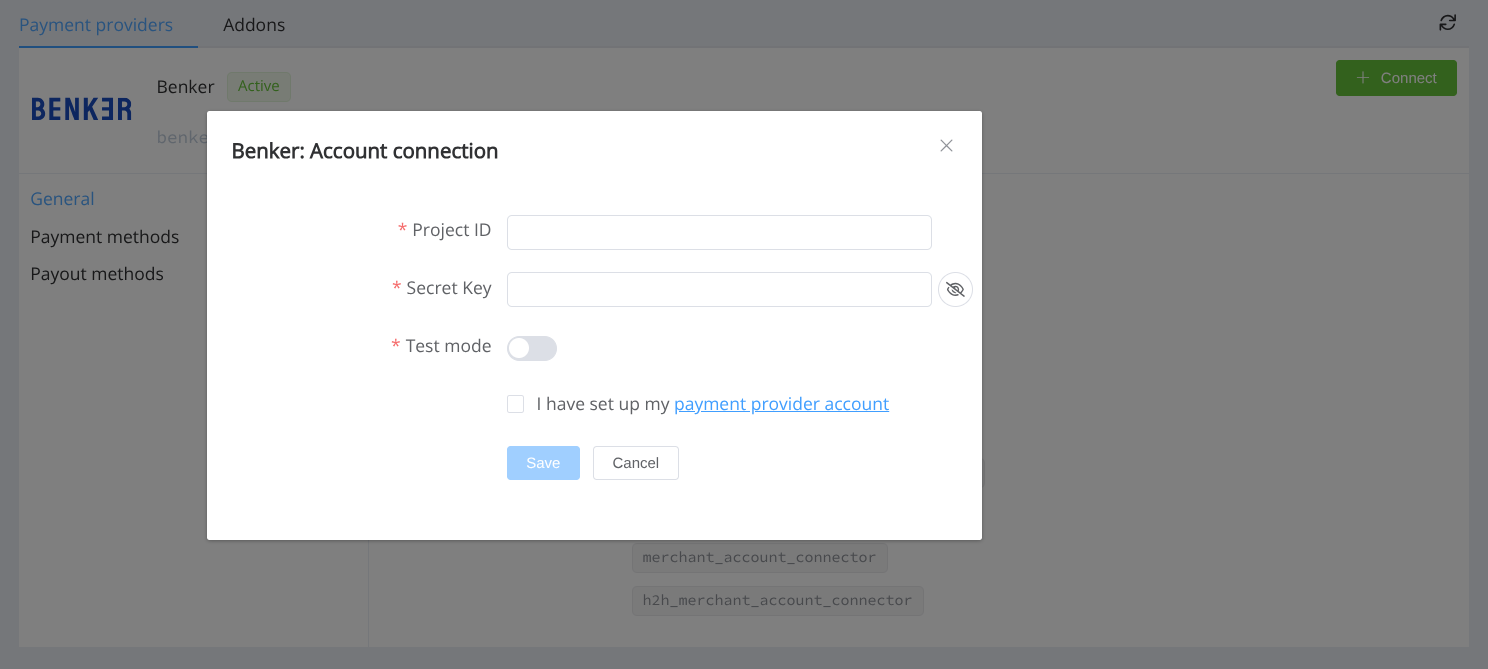The width and height of the screenshot is (1488, 669).
Task: Select the merchant_account_connector tag
Action: coord(759,557)
